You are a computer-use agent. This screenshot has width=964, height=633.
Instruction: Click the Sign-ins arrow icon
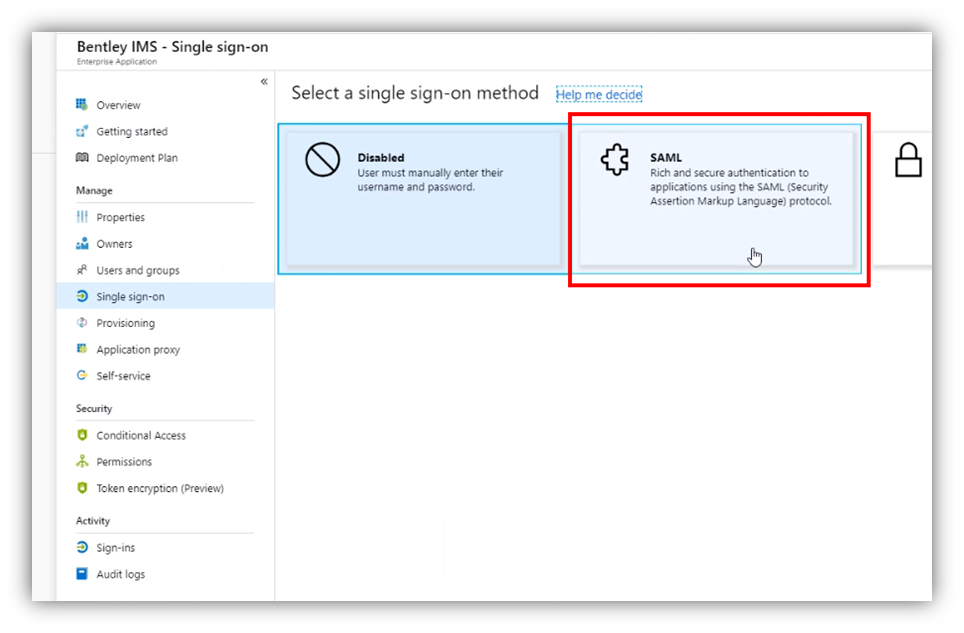point(82,547)
